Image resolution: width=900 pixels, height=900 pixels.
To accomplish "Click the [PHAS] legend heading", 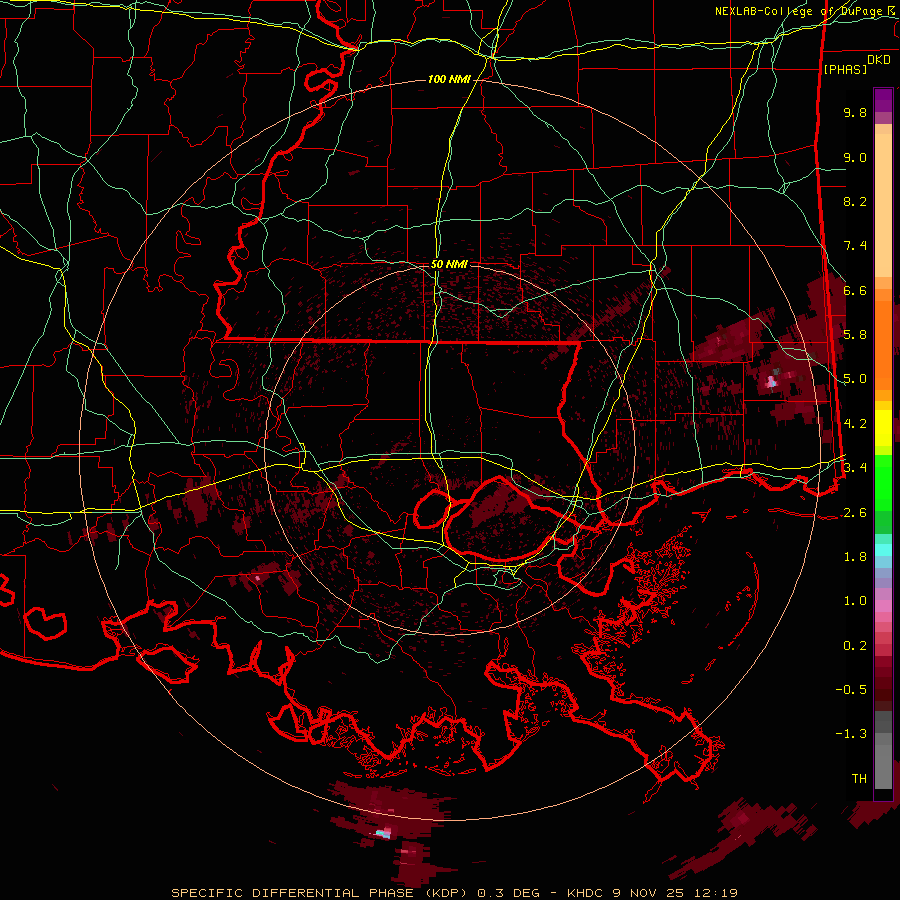I will tap(845, 69).
